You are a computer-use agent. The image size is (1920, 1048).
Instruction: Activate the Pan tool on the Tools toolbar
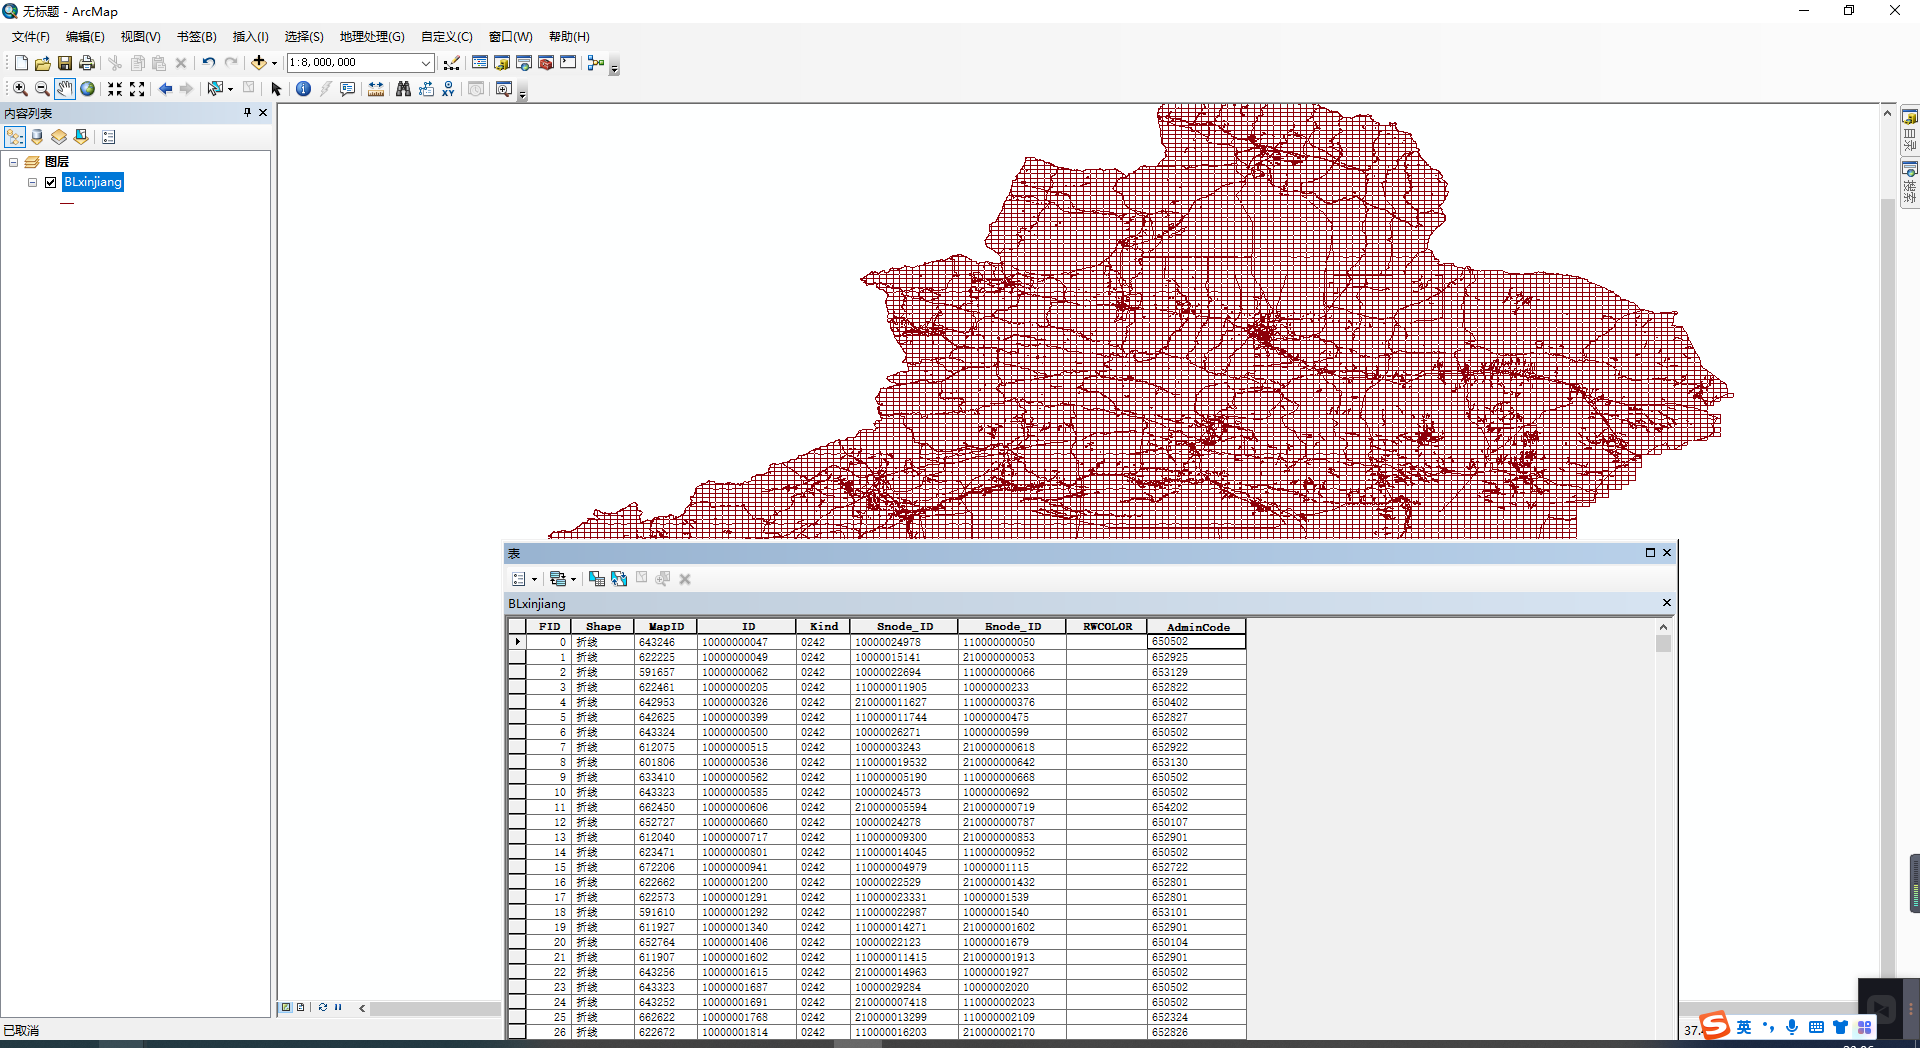64,88
